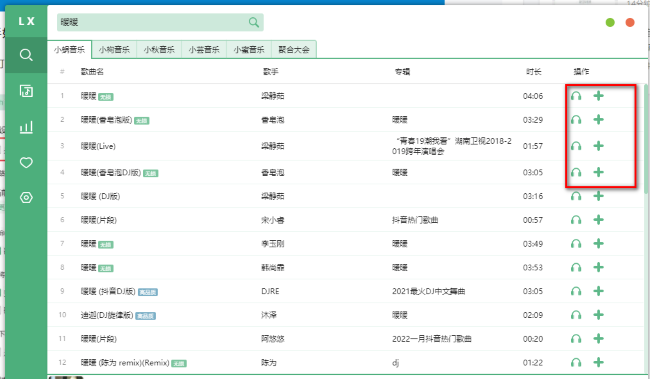The height and width of the screenshot is (379, 650).
Task: Play row 6 暖暖(片段) by 宋小睿
Action: pos(576,220)
